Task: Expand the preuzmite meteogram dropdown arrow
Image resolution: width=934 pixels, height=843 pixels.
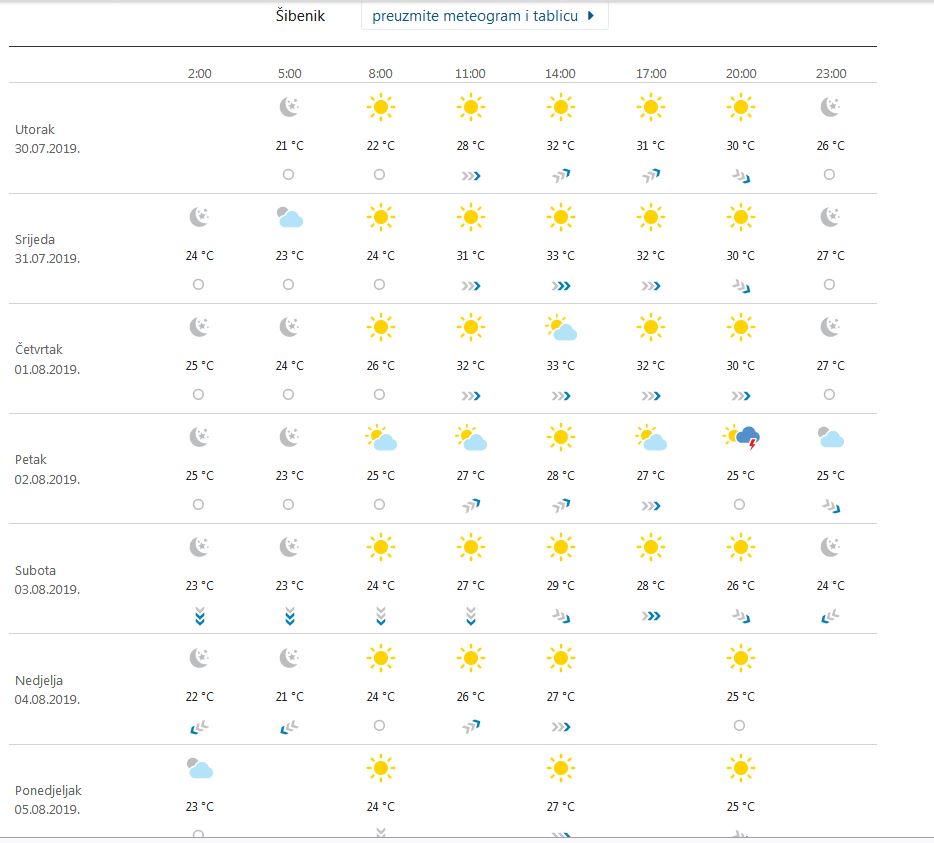Action: click(x=592, y=16)
